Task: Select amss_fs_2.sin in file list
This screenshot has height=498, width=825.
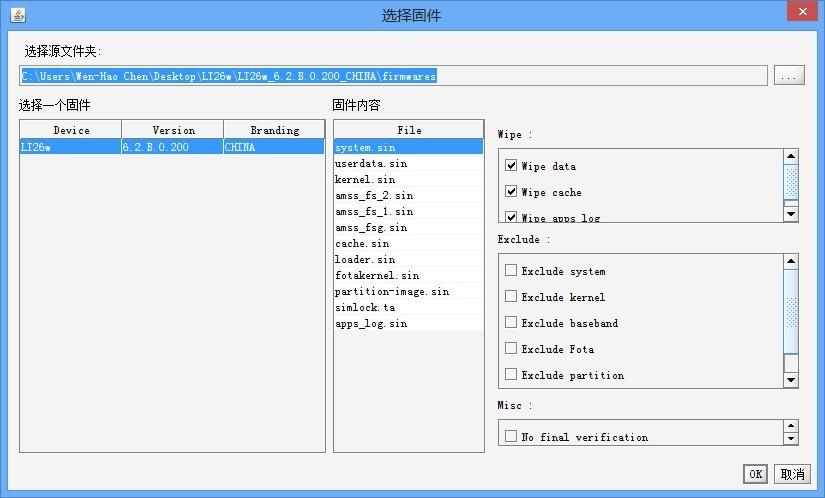Action: pyautogui.click(x=408, y=195)
